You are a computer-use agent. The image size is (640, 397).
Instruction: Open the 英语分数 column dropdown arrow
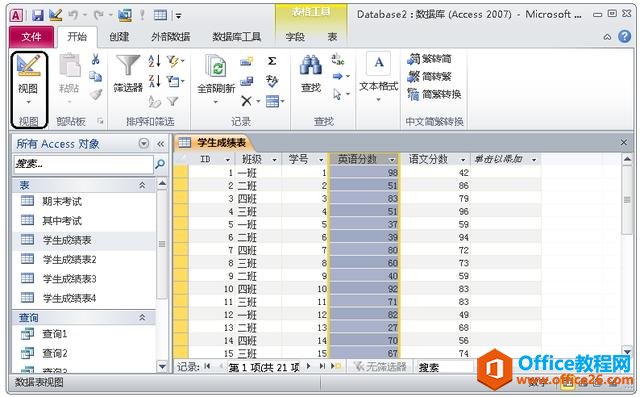392,160
